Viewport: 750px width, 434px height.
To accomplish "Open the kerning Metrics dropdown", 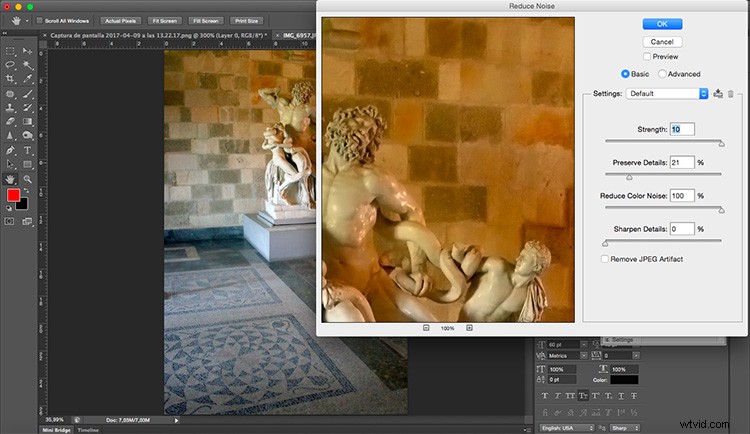I will pyautogui.click(x=584, y=356).
